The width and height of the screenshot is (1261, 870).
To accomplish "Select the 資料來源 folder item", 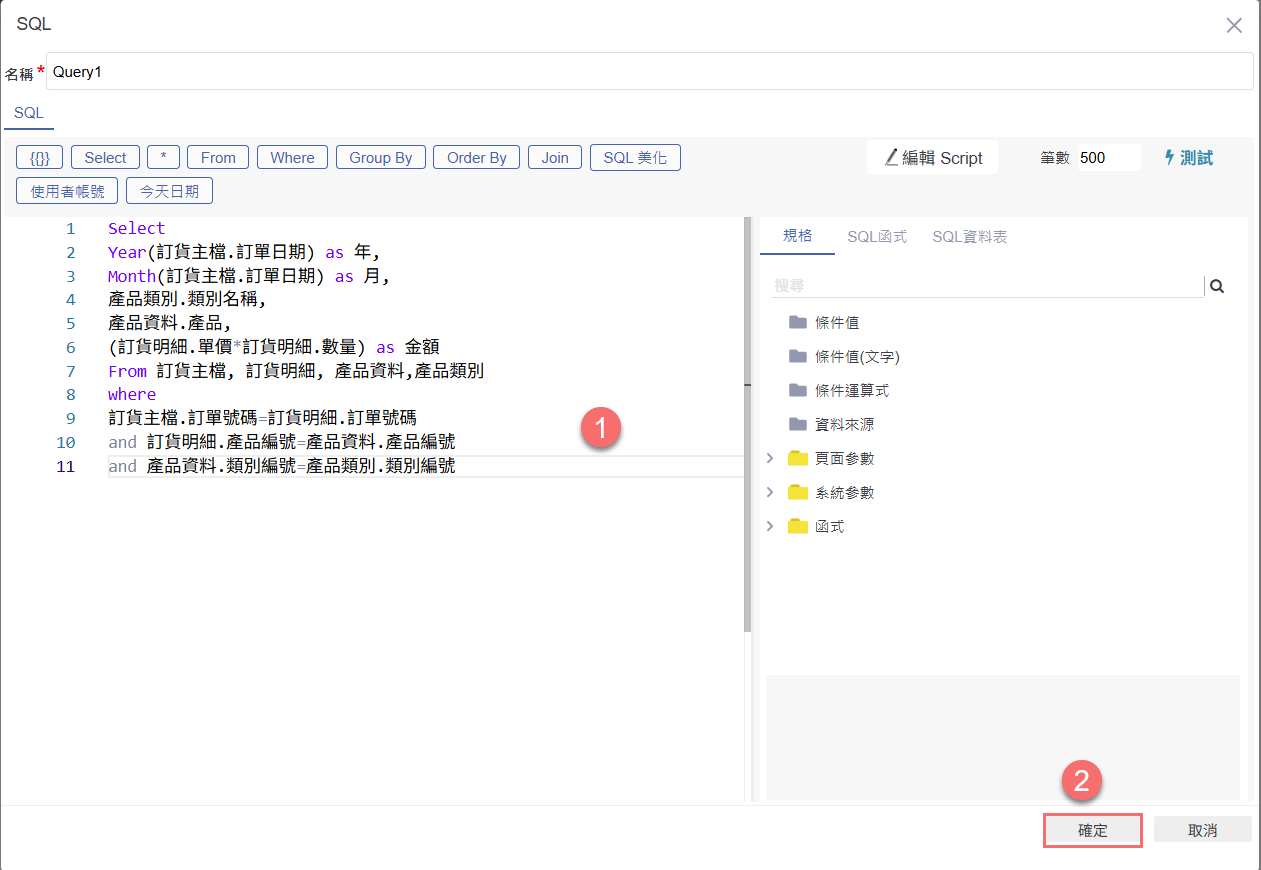I will pos(844,425).
